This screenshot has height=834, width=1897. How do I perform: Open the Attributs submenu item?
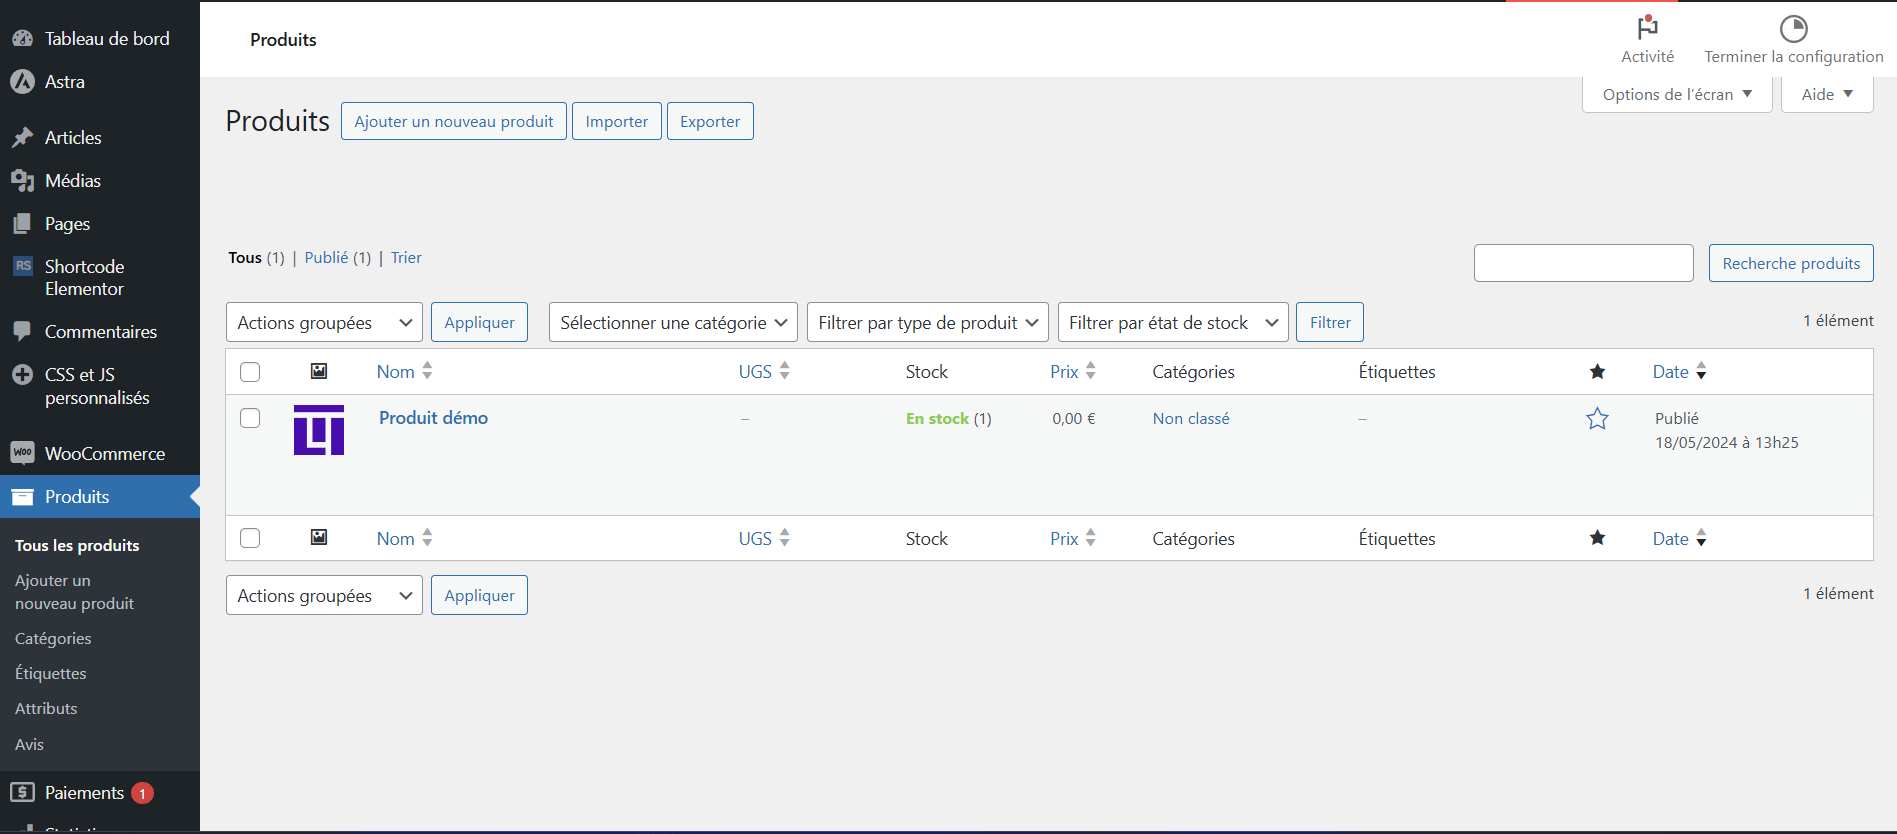[x=46, y=708]
